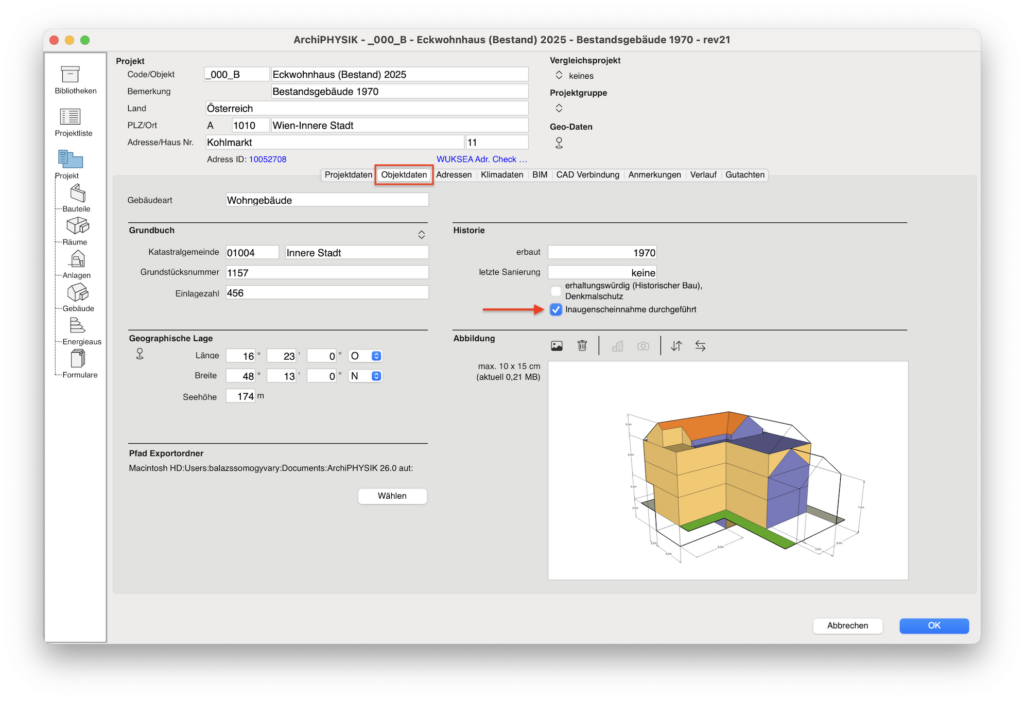Click the 3D building model thumbnail
This screenshot has width=1024, height=701.
(728, 470)
